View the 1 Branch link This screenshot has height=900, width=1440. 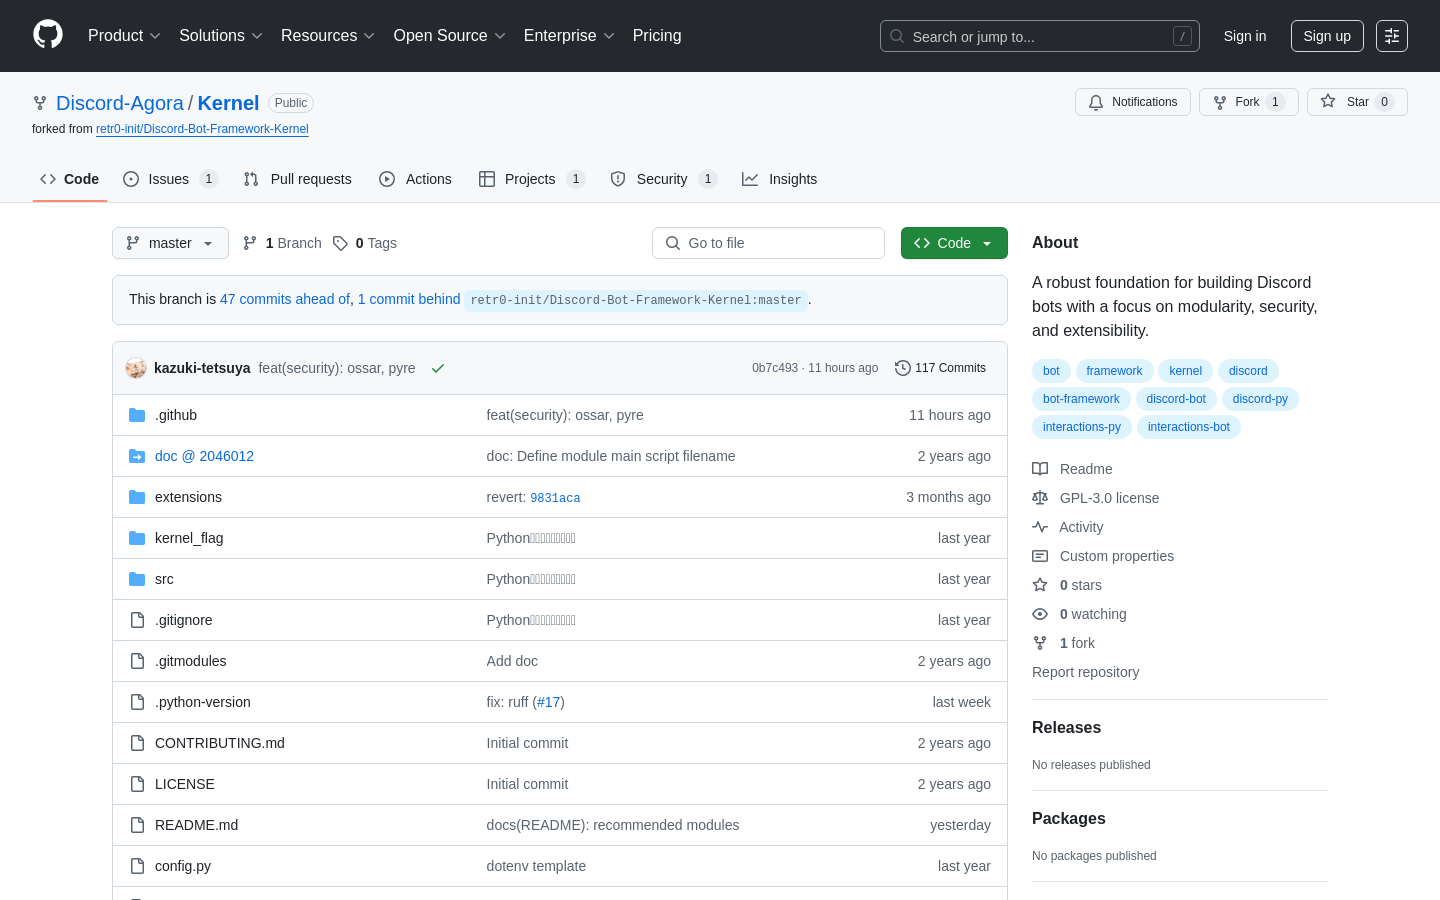(x=282, y=243)
